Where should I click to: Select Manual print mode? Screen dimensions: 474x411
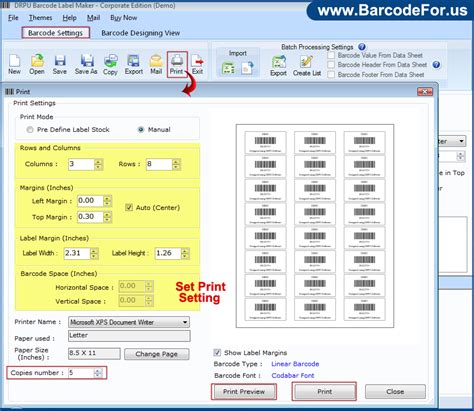[x=141, y=129]
